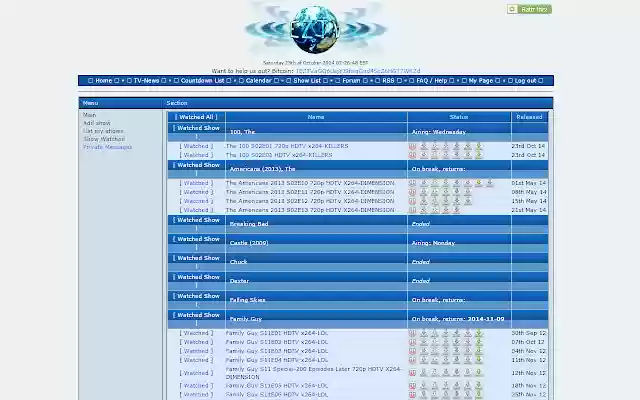This screenshot has height=400, width=640.
Task: Mark The Americans S02E13 episode Watched
Action: (x=196, y=210)
